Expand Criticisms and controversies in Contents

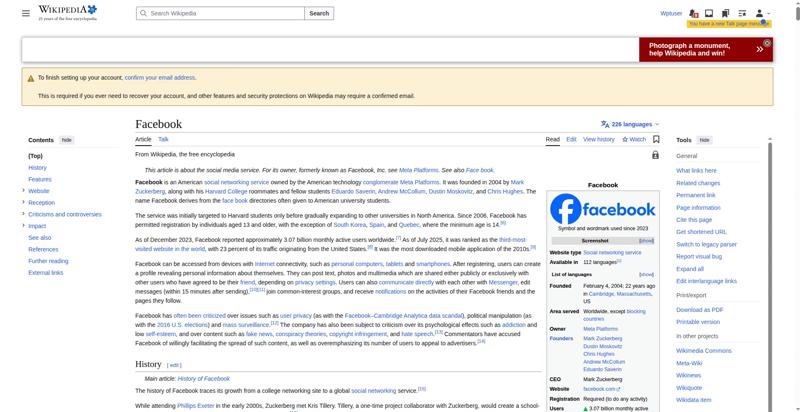23,214
